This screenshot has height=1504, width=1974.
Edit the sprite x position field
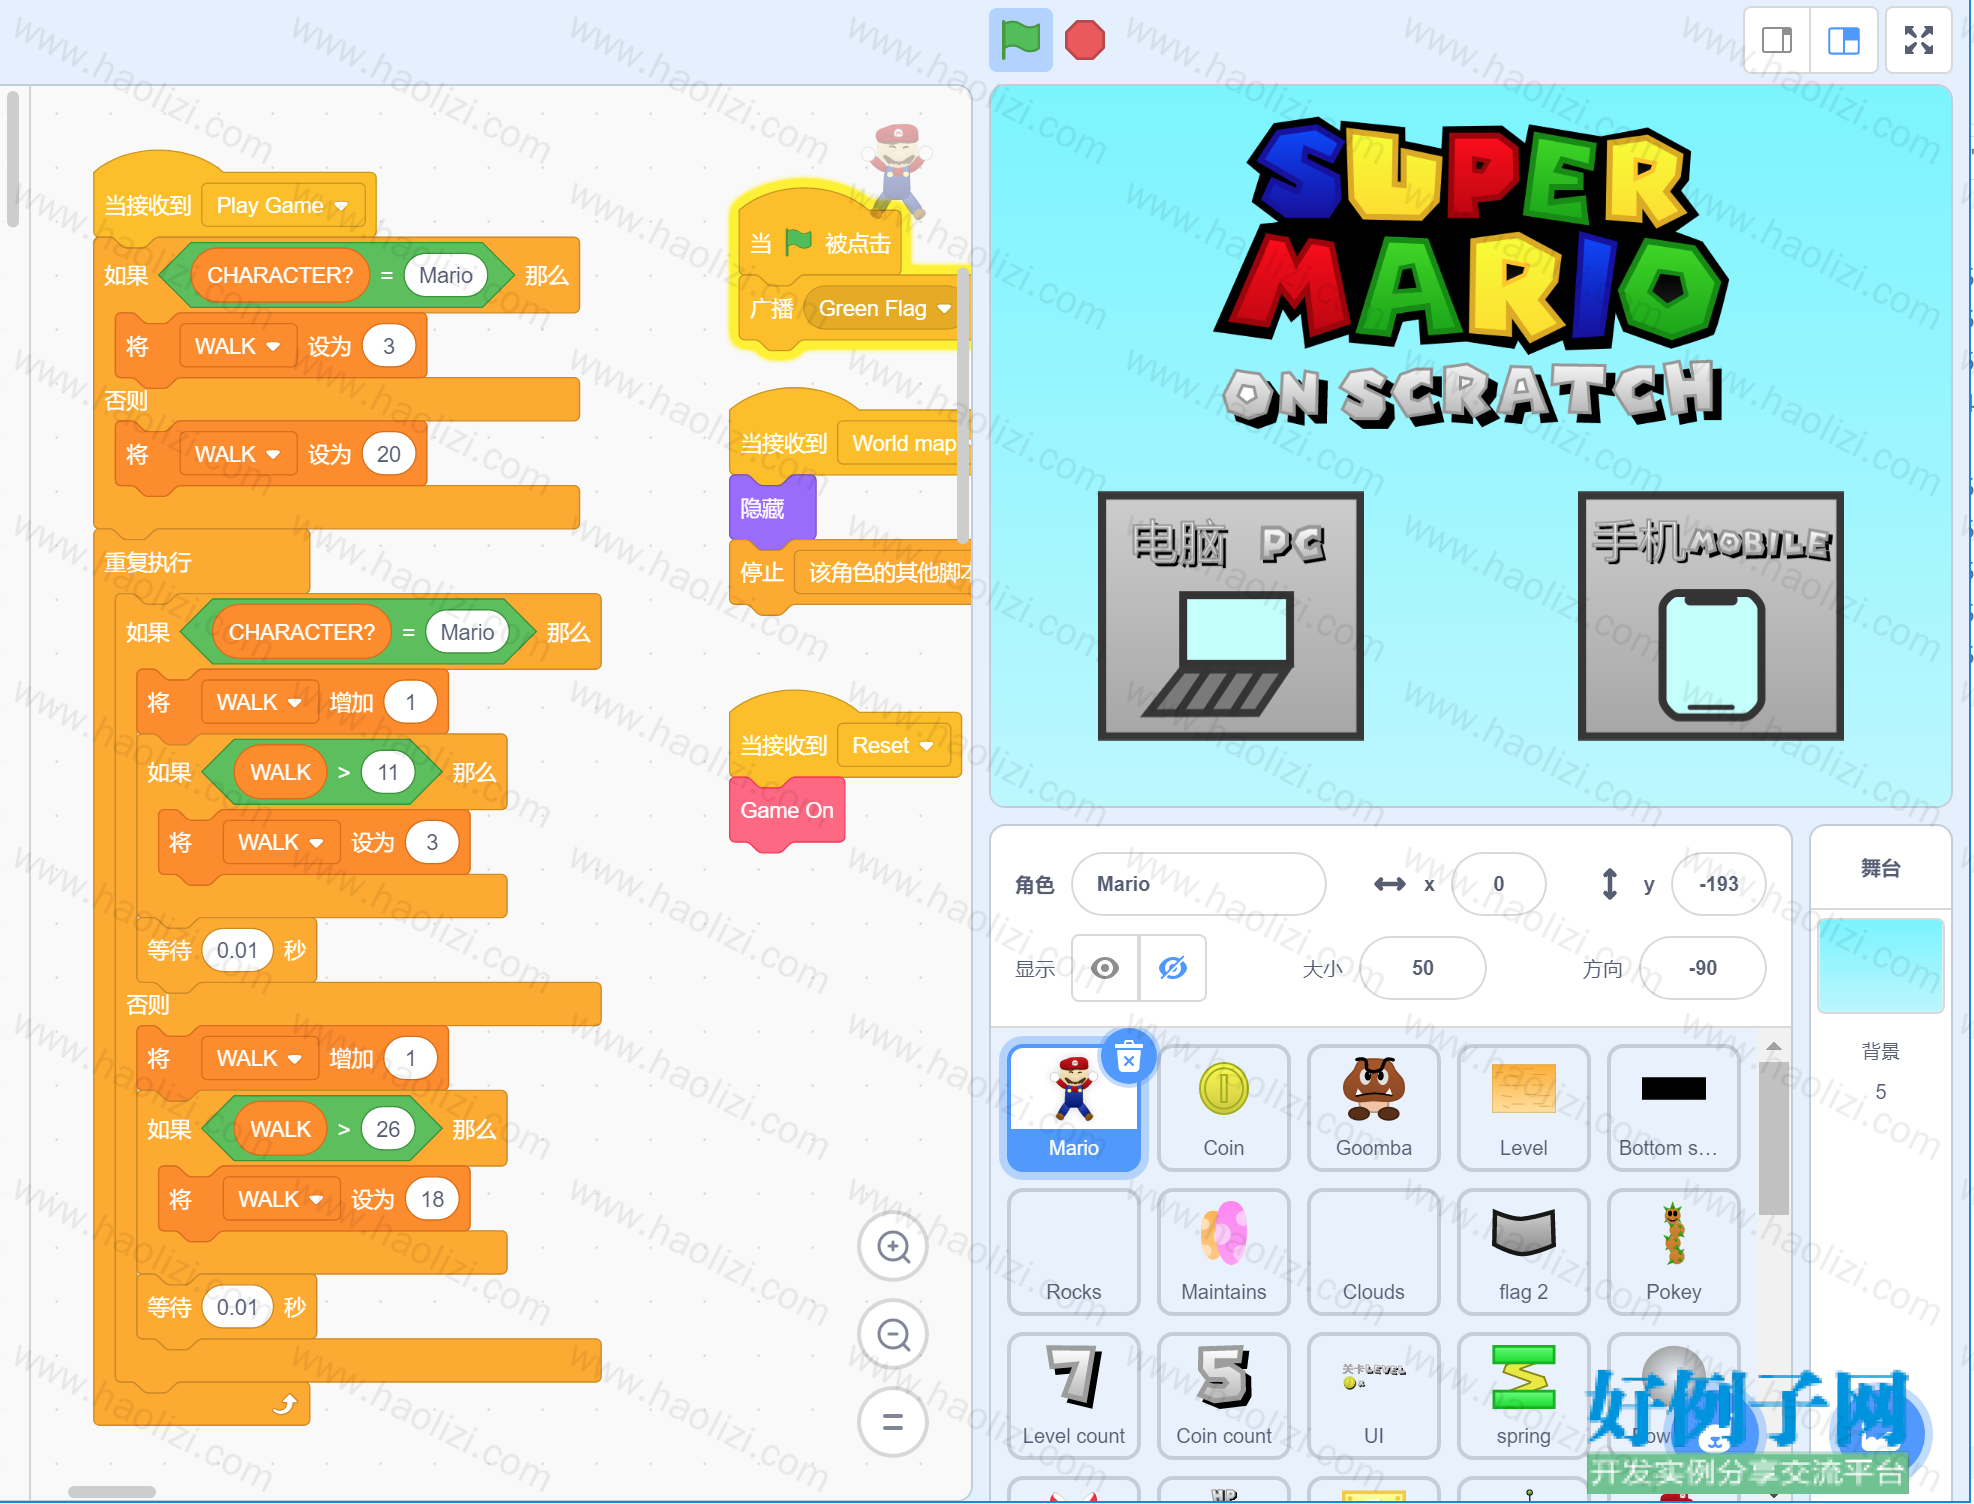click(1498, 884)
